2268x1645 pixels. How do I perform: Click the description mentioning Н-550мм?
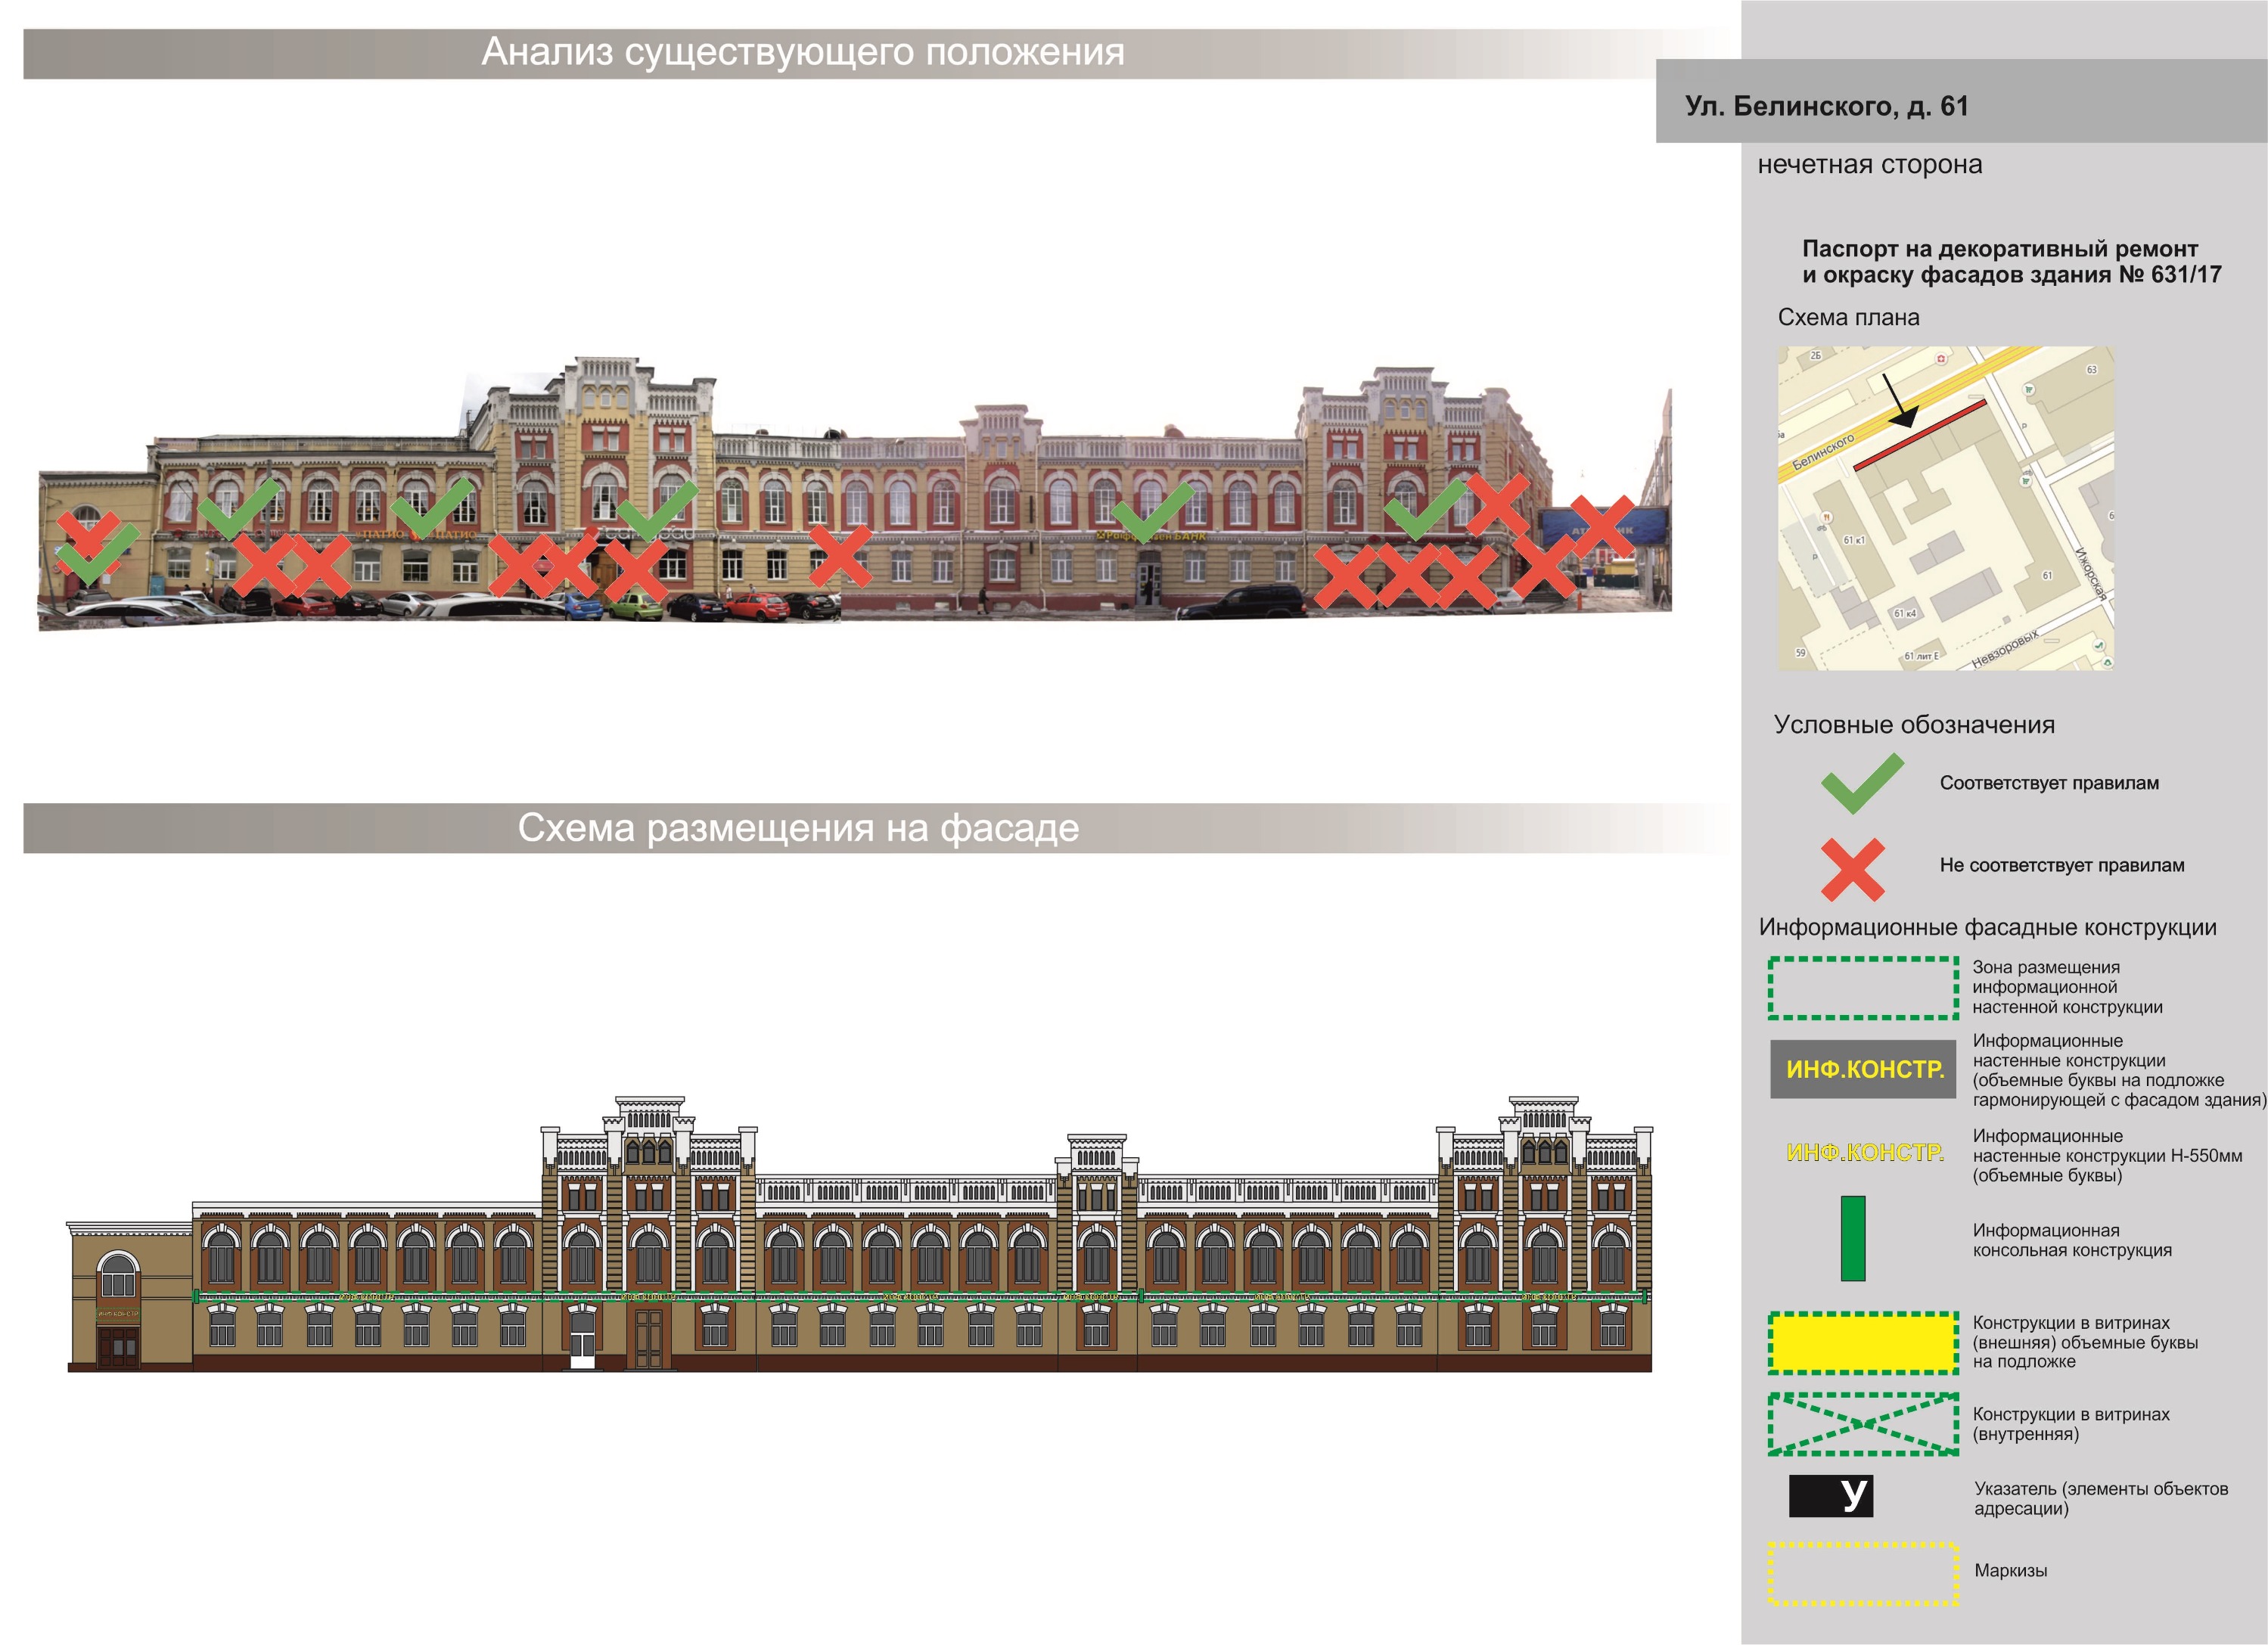tap(2107, 1155)
